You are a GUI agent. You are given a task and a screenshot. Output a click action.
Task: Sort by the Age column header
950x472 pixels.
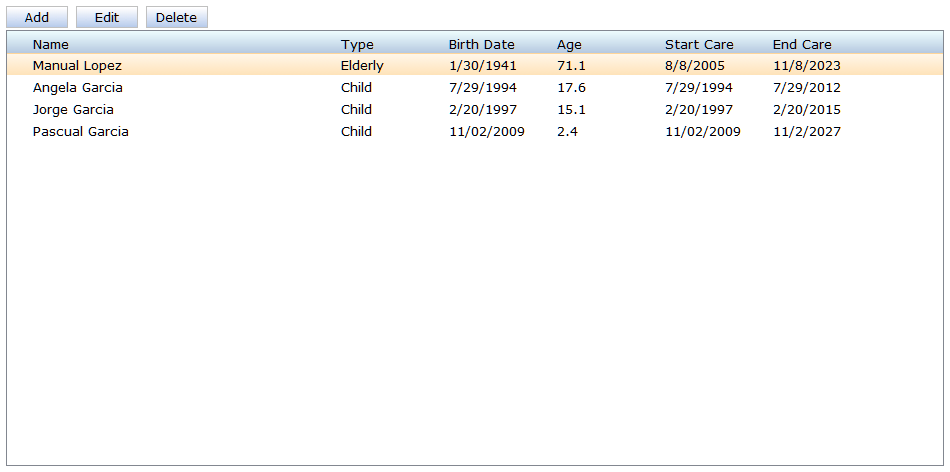pos(569,44)
